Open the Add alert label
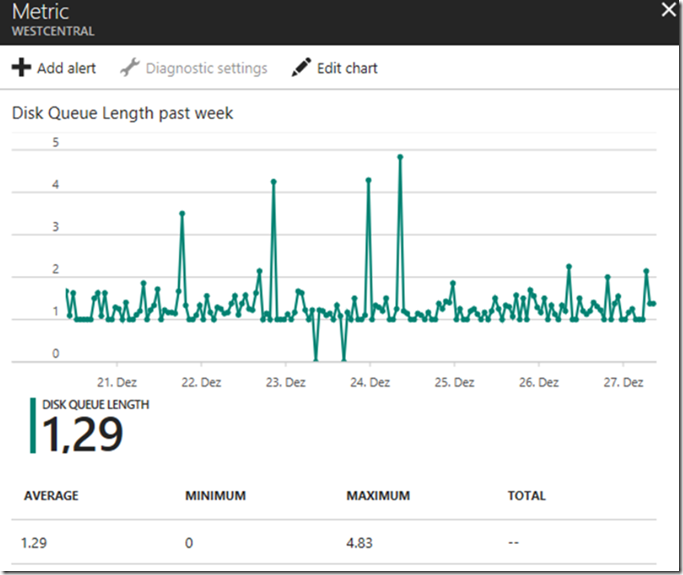Screen dimensions: 683x575 tap(66, 68)
